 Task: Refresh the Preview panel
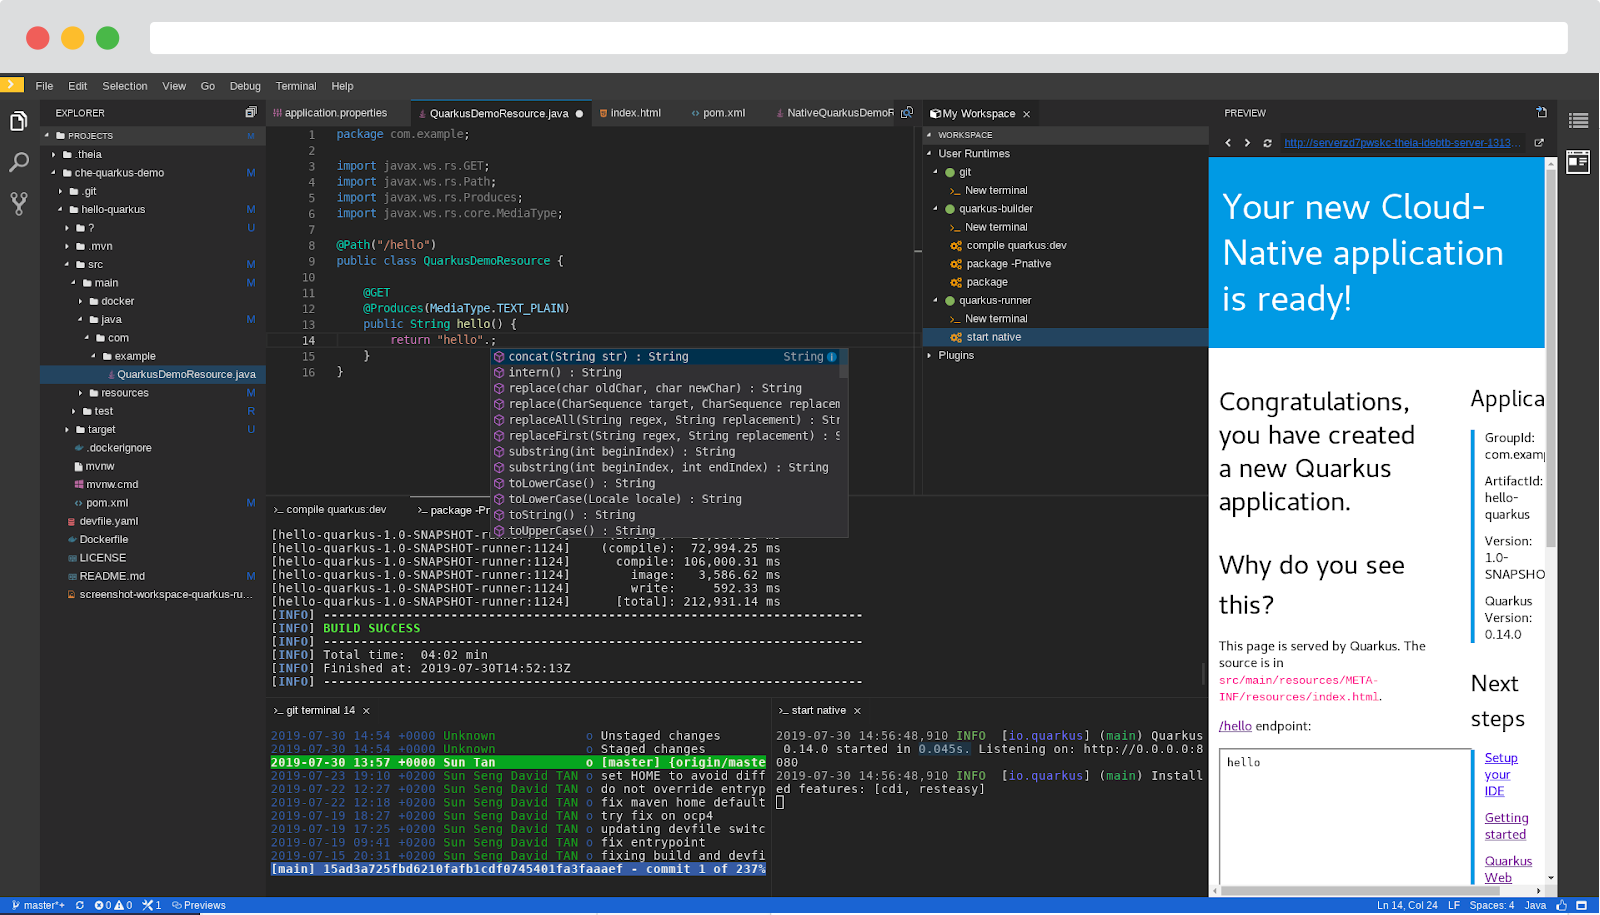coord(1266,142)
